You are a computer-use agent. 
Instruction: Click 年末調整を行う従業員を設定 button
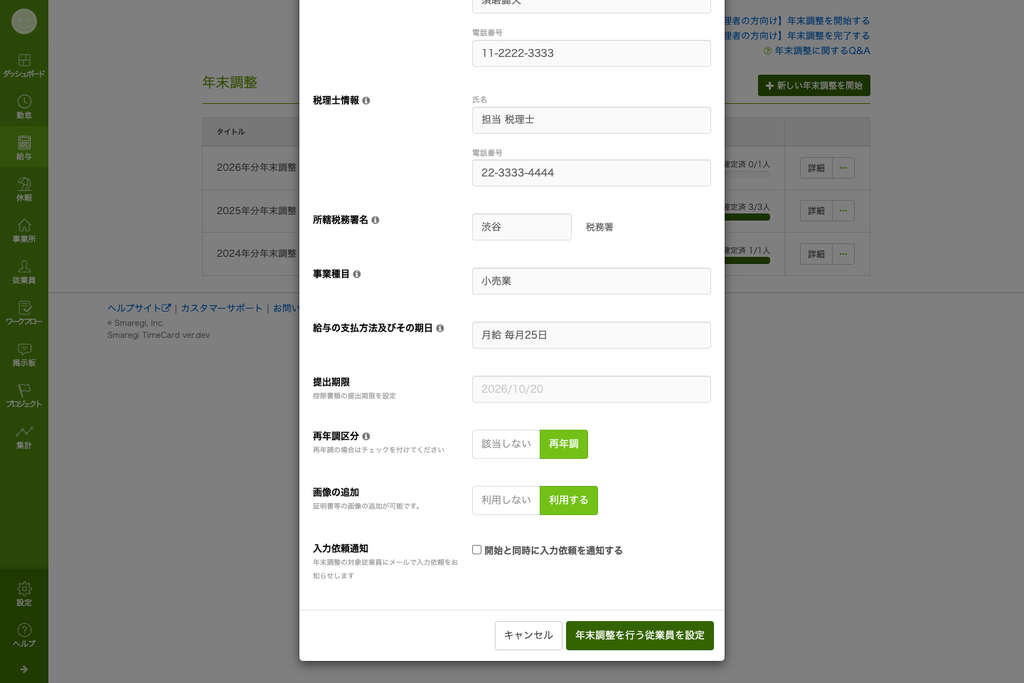(640, 635)
